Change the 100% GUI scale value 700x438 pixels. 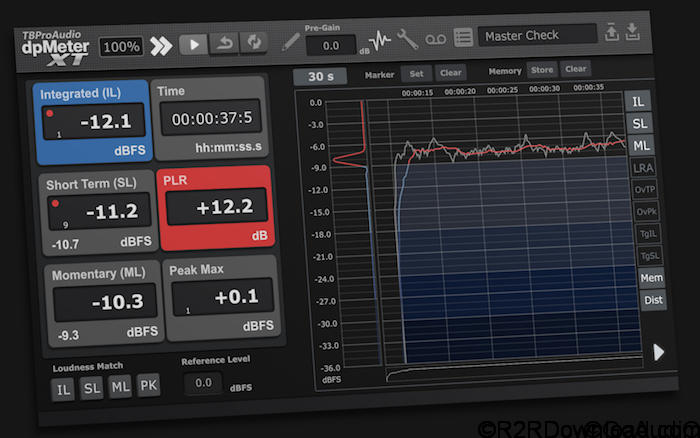click(121, 47)
